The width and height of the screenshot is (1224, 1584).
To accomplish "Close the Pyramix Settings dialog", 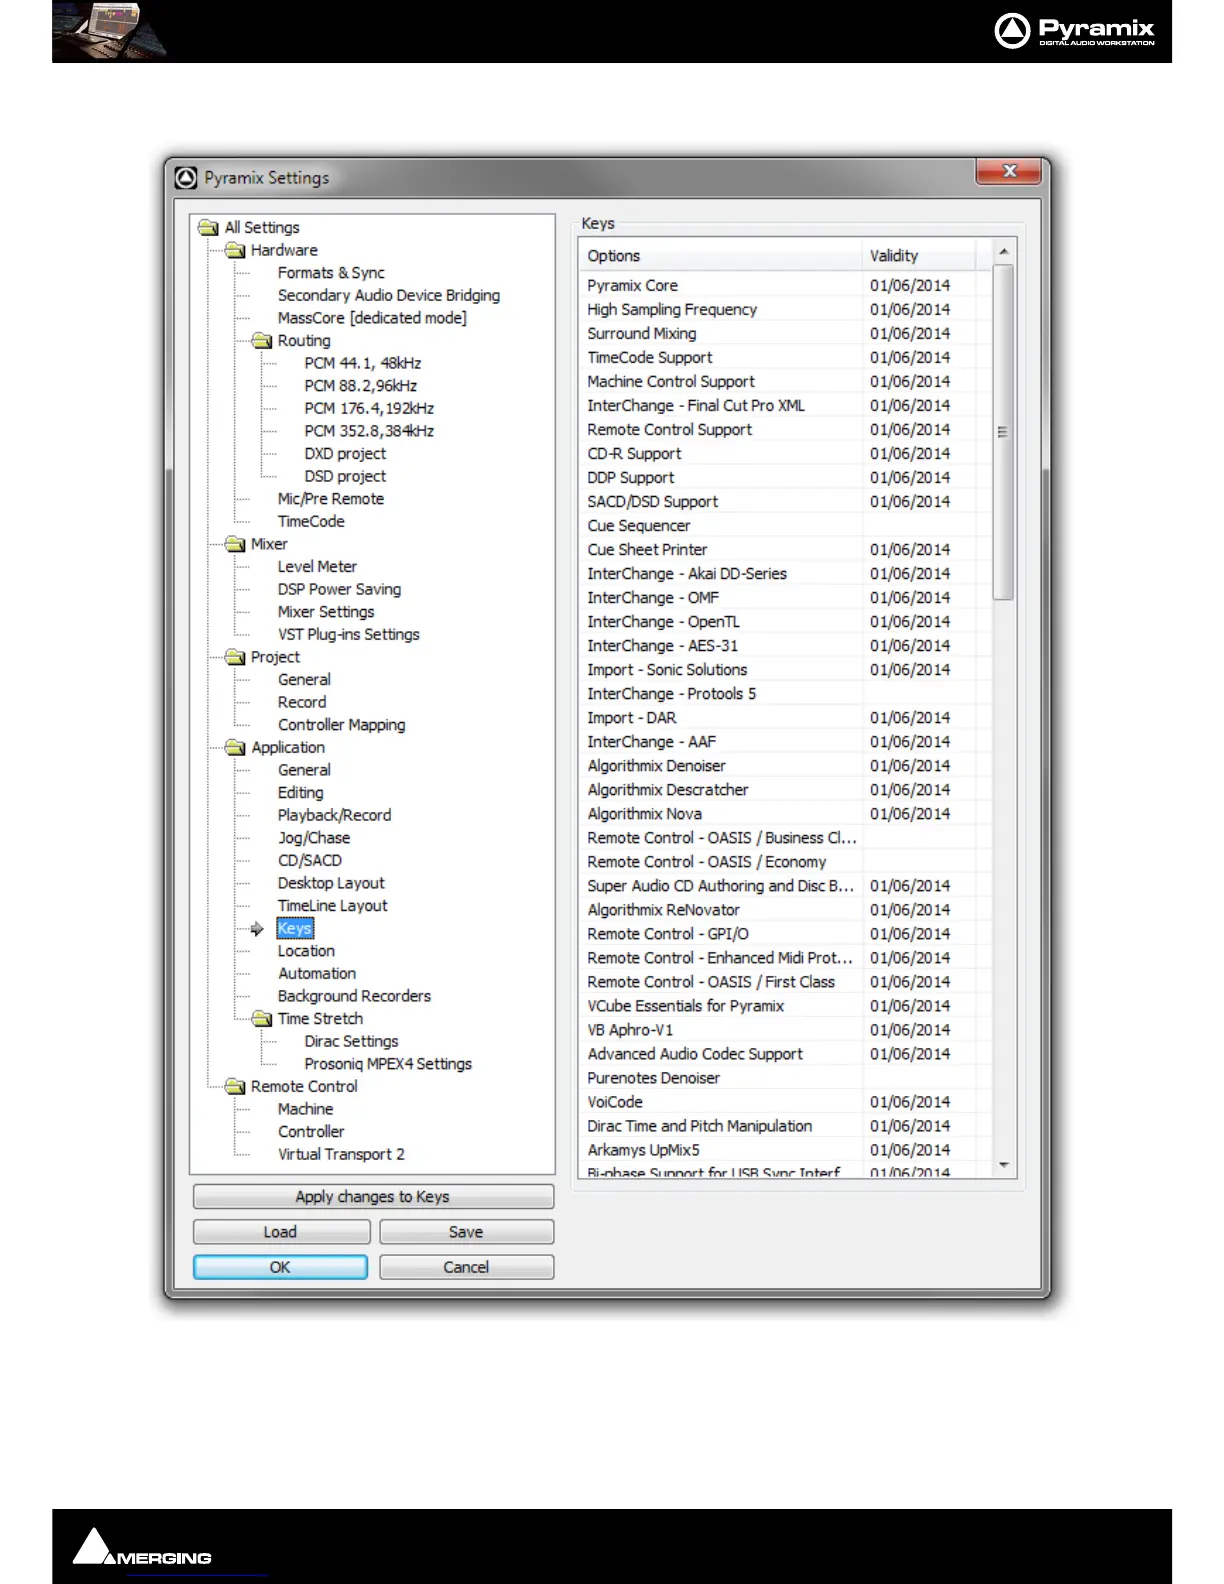I will 1009,172.
